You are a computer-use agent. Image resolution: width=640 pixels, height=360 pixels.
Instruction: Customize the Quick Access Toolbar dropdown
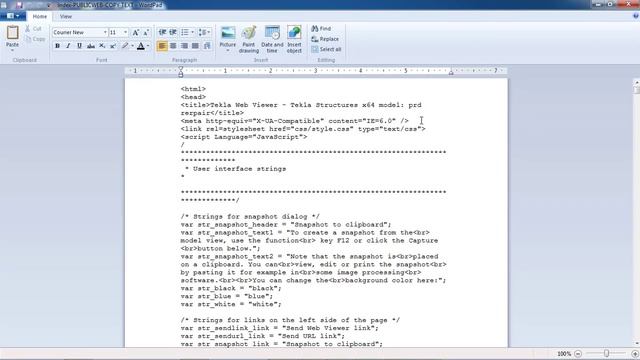(49, 6)
